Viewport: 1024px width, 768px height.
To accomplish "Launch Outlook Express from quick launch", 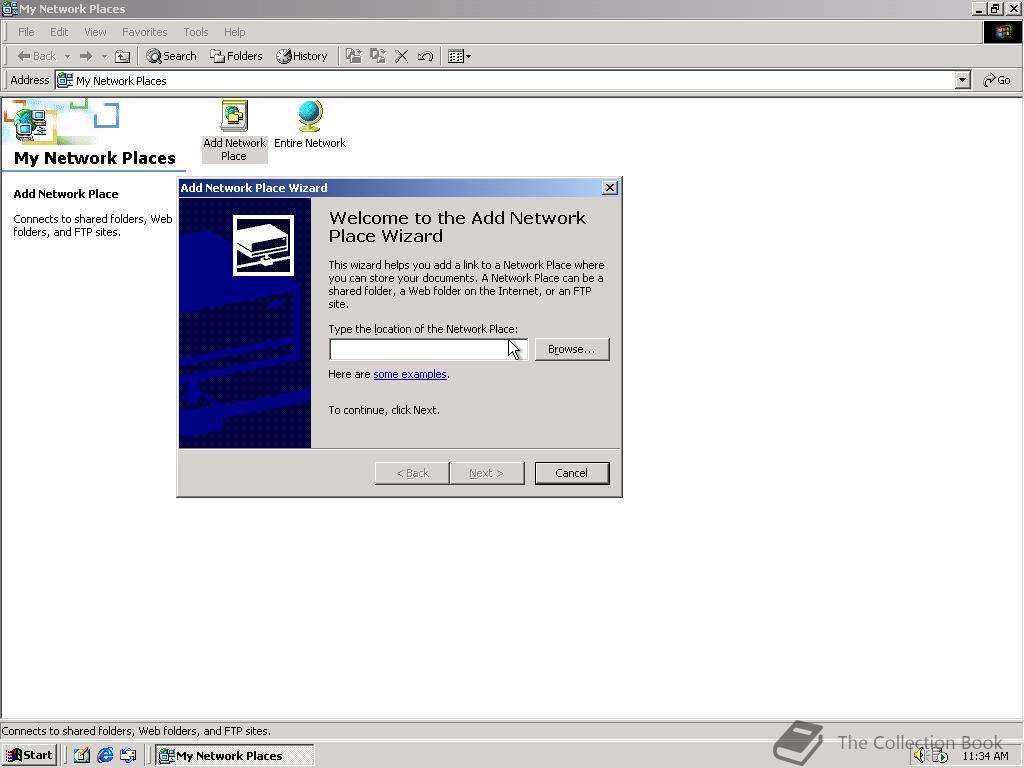I will click(128, 756).
